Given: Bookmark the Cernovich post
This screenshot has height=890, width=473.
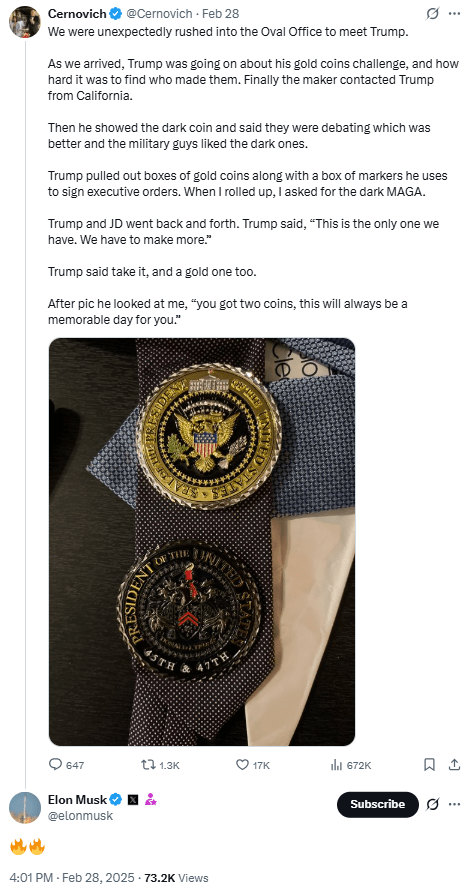Looking at the screenshot, I should (x=430, y=765).
